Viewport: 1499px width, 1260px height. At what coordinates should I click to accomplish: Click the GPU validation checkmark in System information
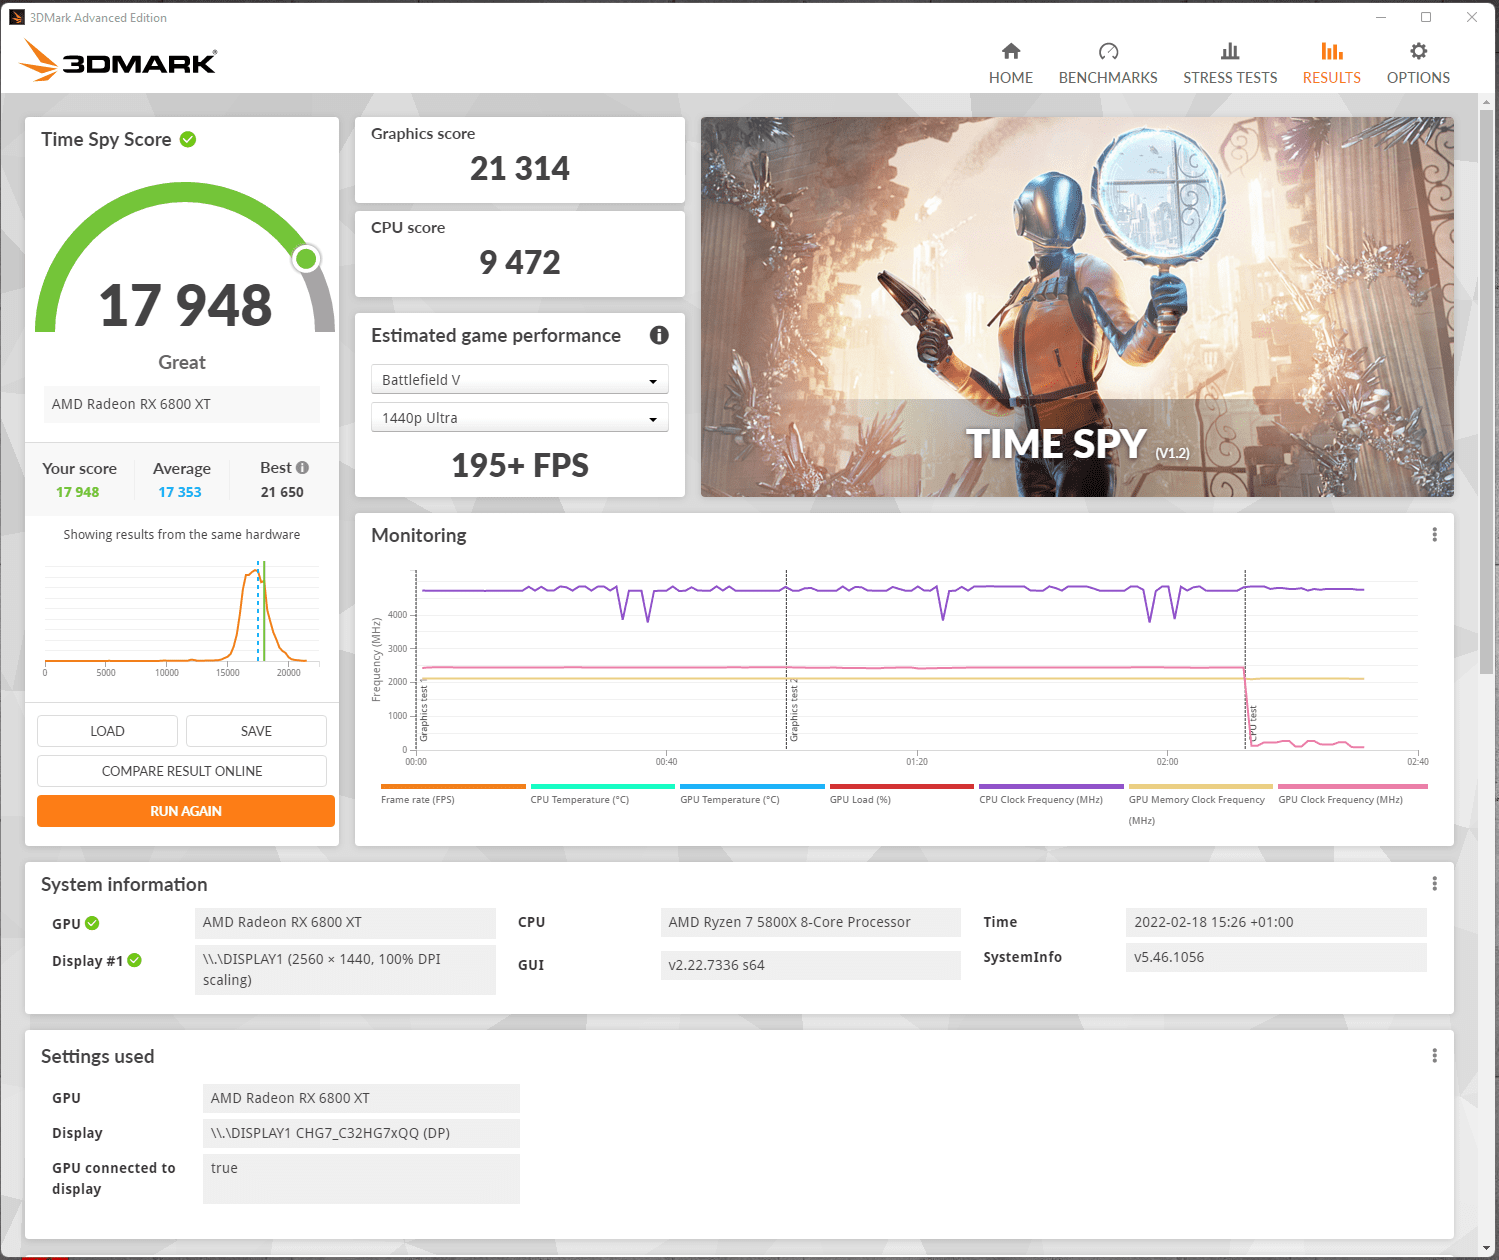pyautogui.click(x=92, y=923)
